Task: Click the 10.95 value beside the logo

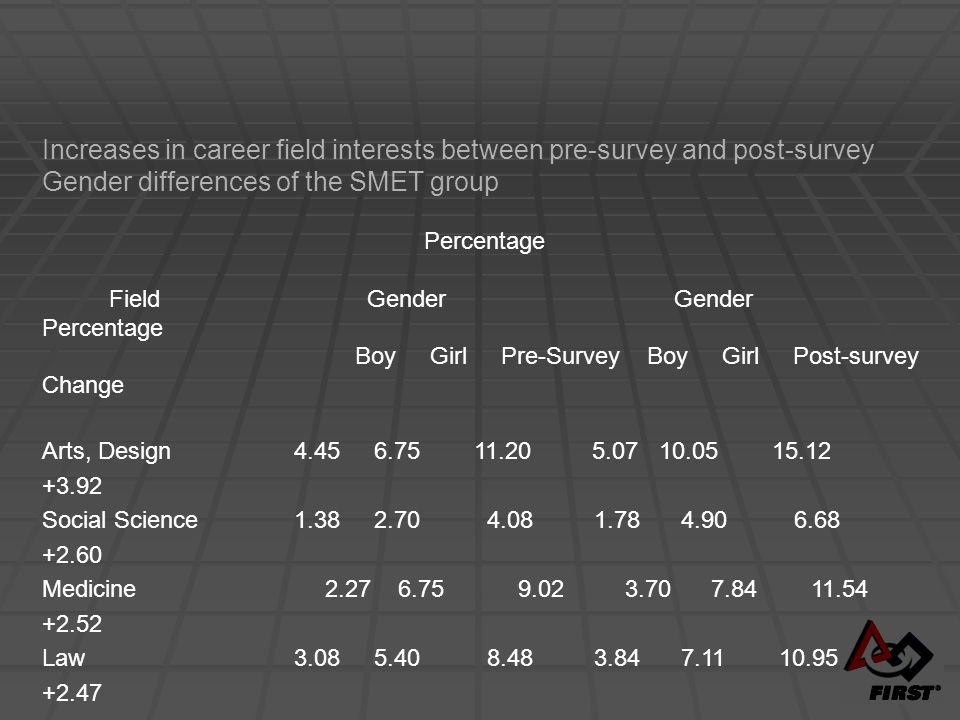Action: (x=808, y=658)
